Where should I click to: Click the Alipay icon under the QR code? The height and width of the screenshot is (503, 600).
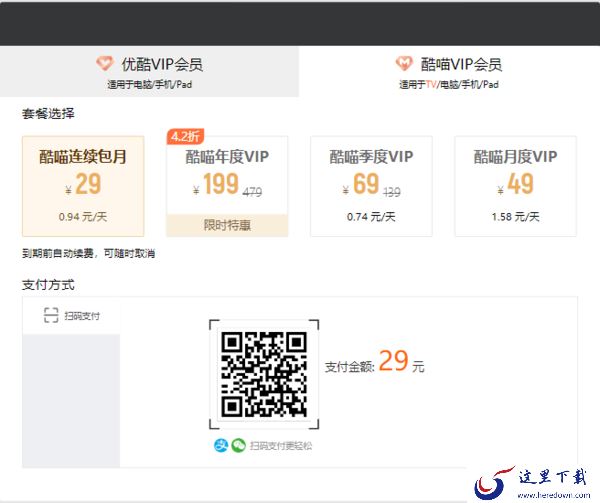(221, 445)
